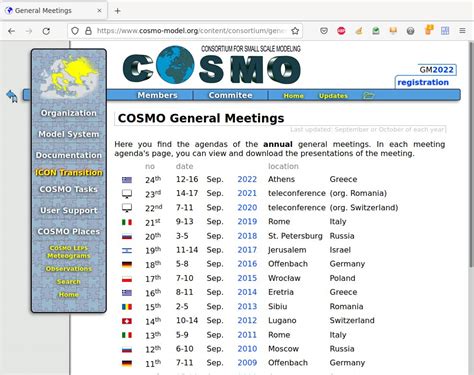Click the Polish flag for 17th meeting
This screenshot has width=474, height=375.
point(127,279)
